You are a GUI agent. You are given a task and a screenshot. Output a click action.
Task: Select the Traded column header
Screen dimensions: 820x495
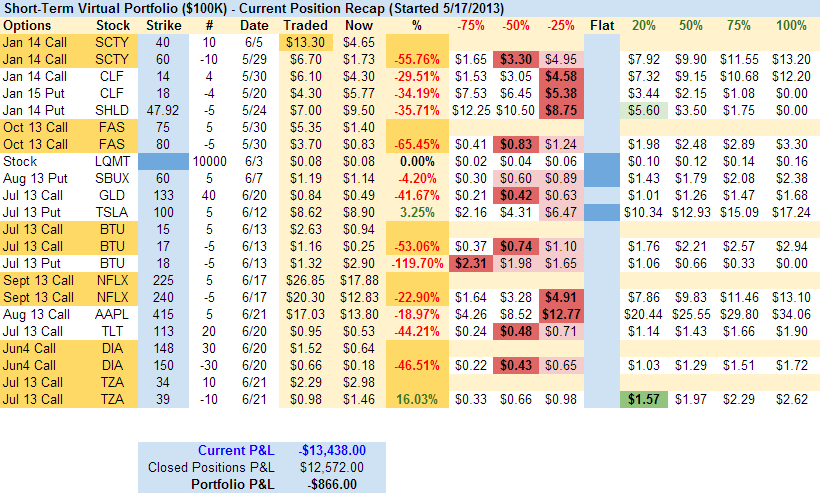(304, 24)
